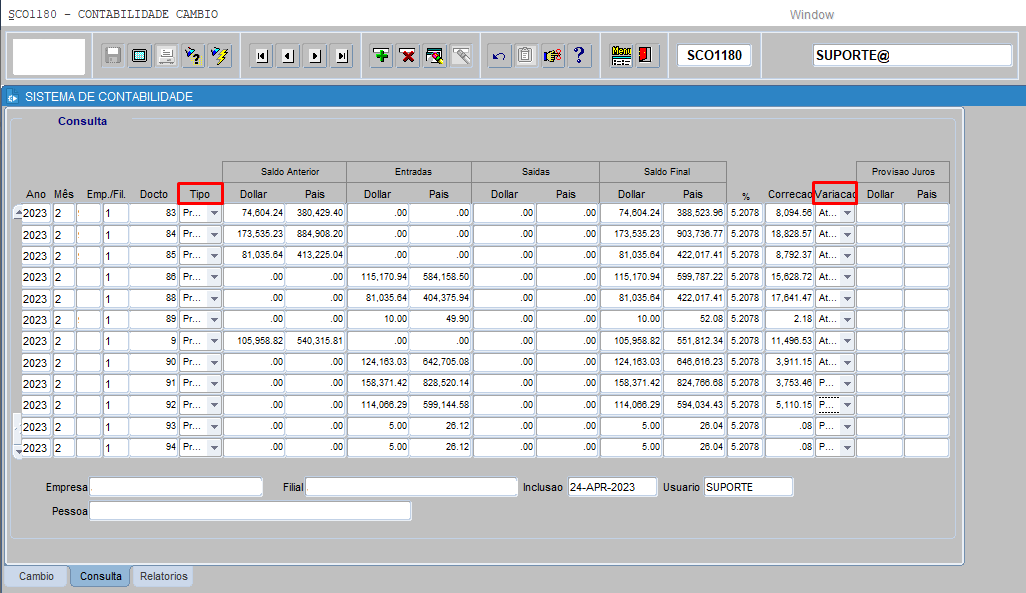The height and width of the screenshot is (593, 1026).
Task: Click the Sistema de Contabilidade title bar icon
Action: pos(12,97)
